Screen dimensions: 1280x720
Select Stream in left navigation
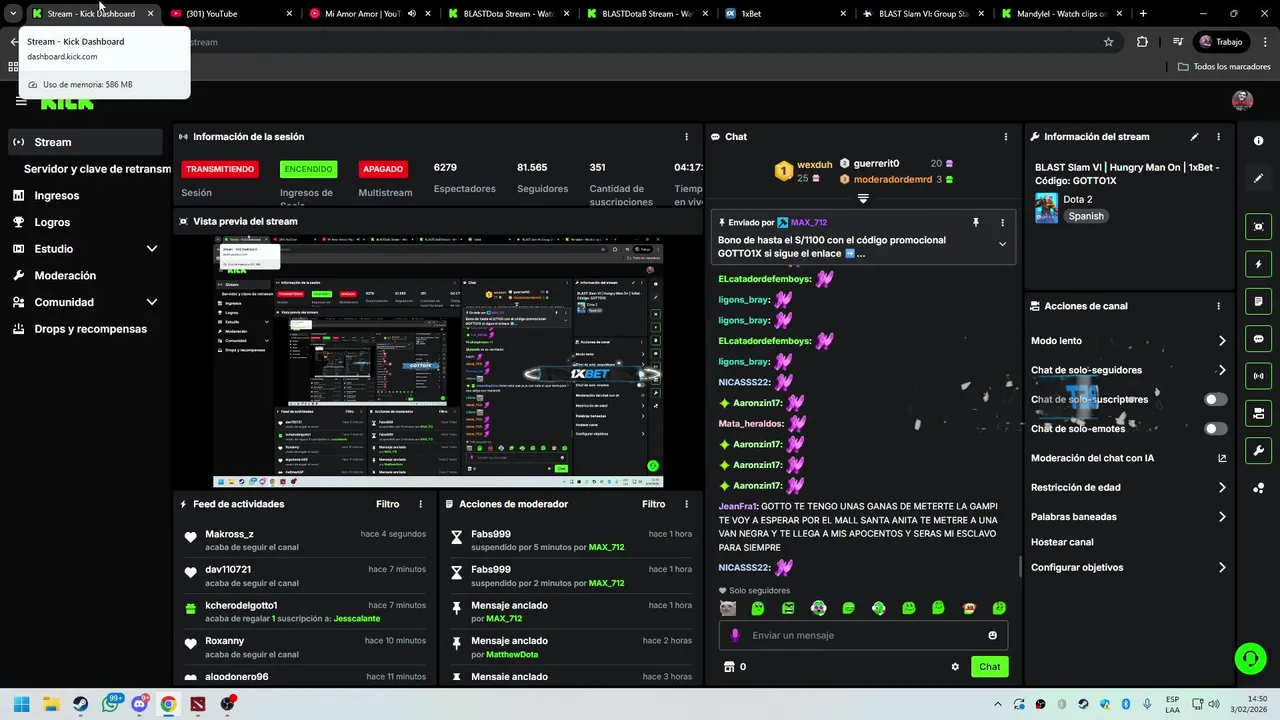85,142
